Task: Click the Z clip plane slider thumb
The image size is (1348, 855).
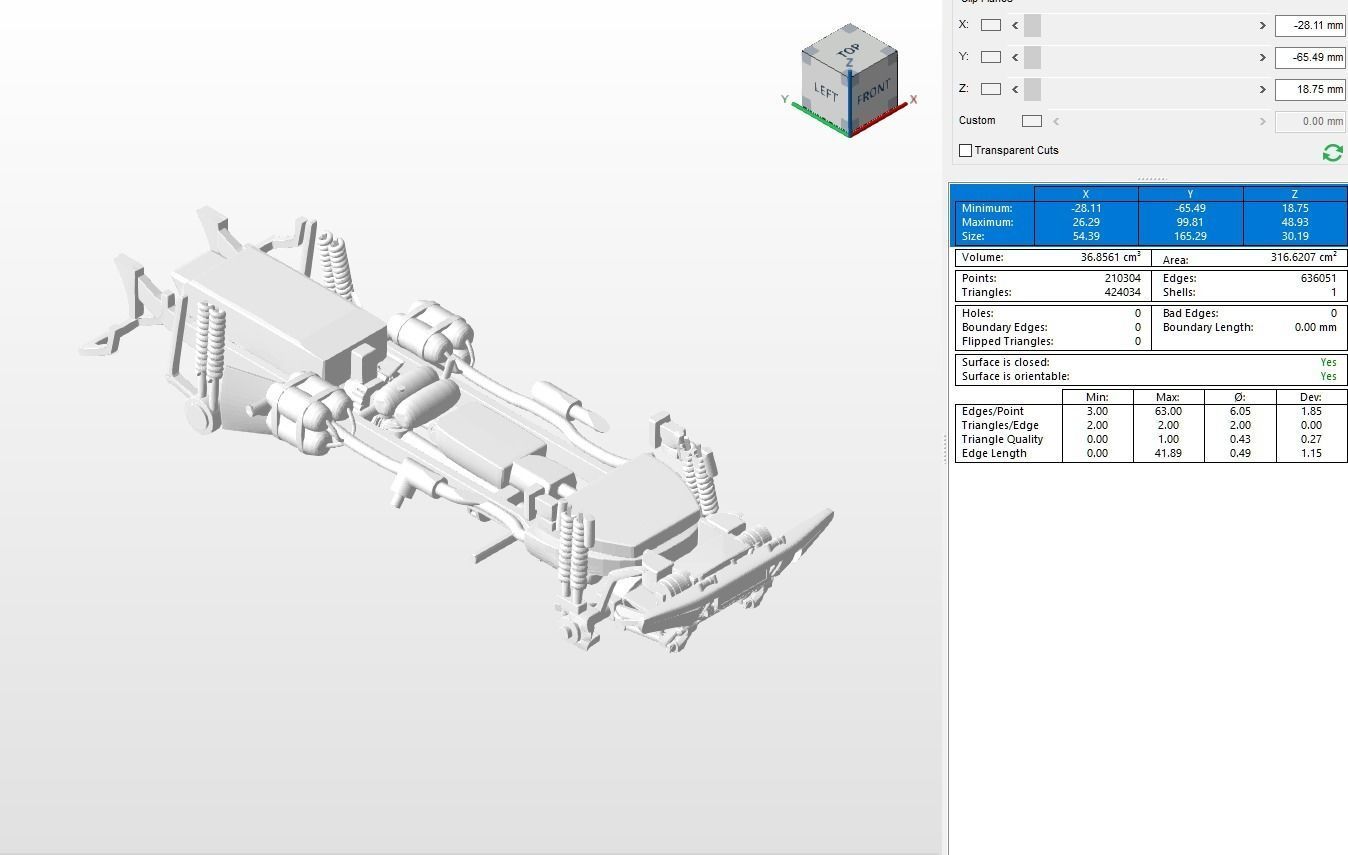Action: pos(1032,89)
